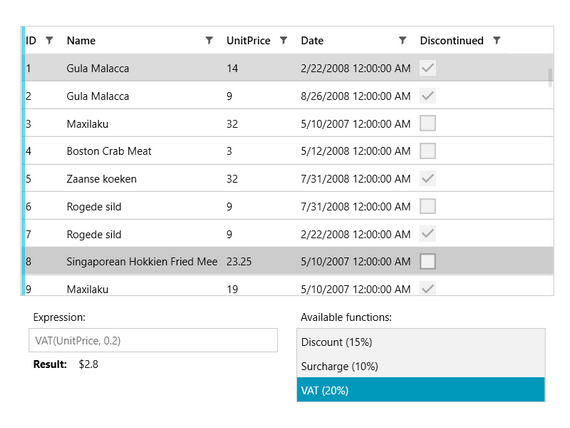Select the Boston Crab Meat name cell
Viewport: 570px width, 428px height.
pyautogui.click(x=109, y=151)
